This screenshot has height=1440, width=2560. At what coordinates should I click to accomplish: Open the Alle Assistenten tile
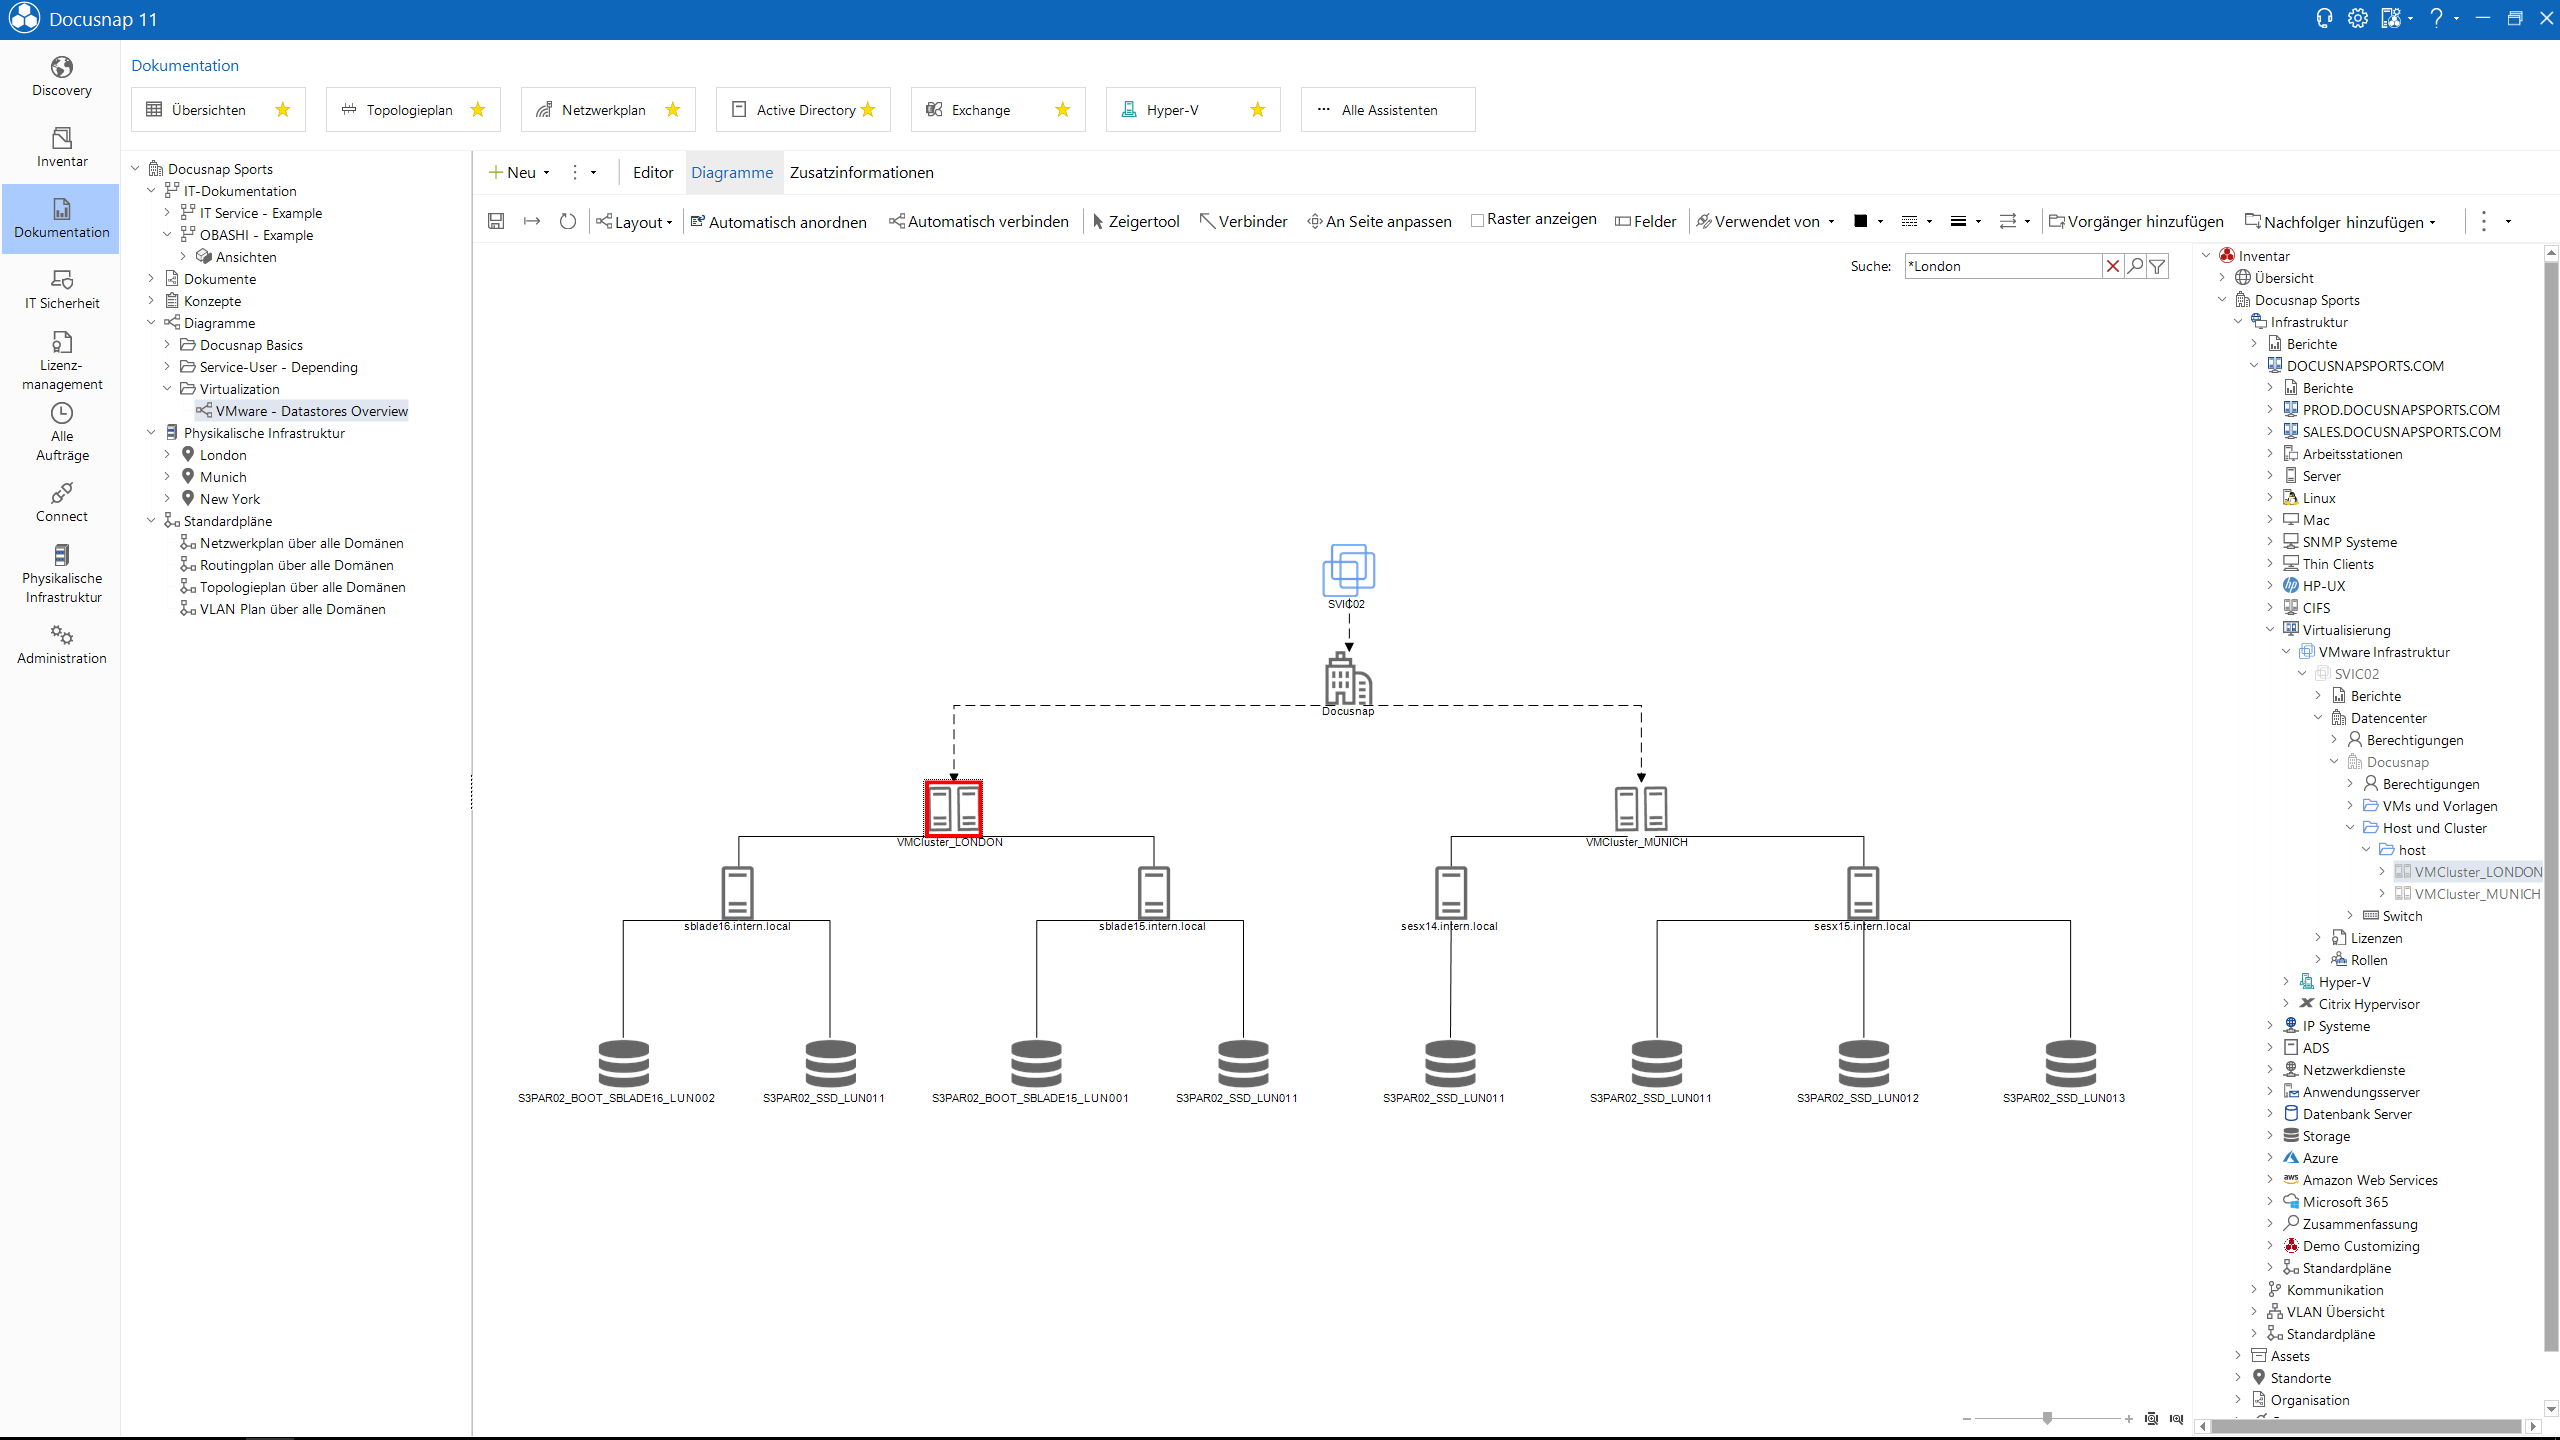click(1388, 110)
